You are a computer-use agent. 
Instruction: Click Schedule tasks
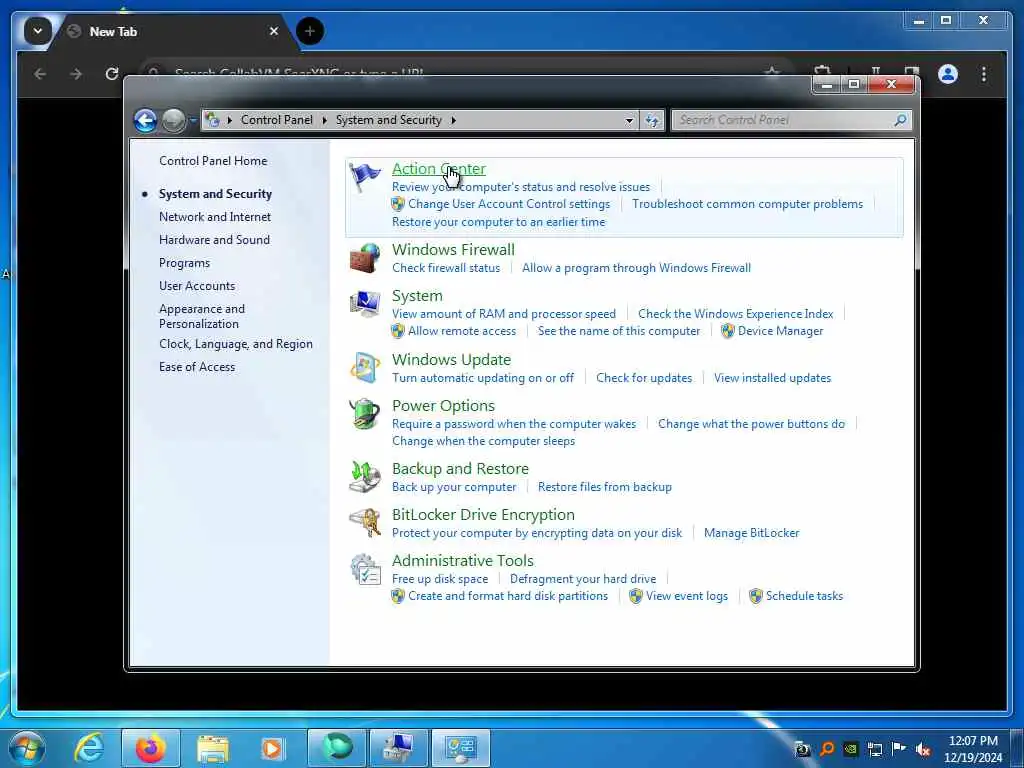[x=804, y=596]
